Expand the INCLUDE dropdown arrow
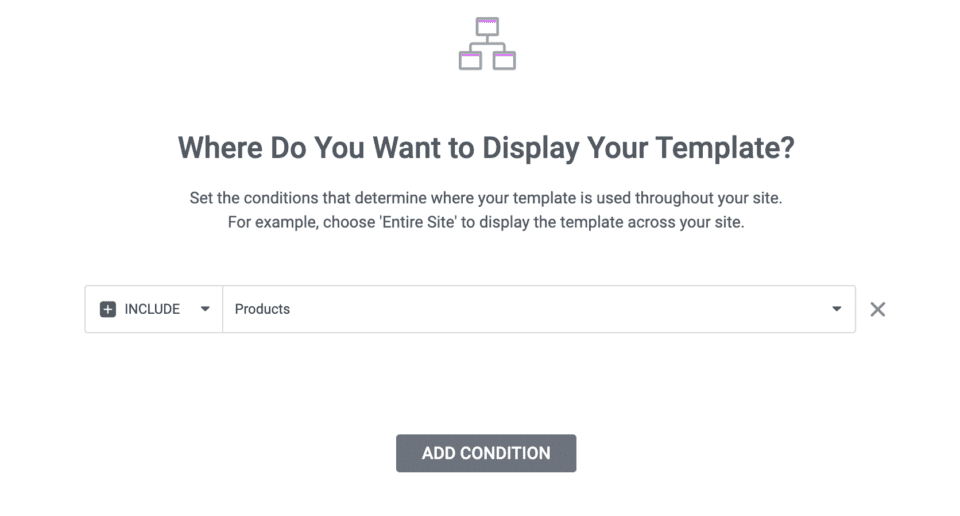 pyautogui.click(x=205, y=309)
